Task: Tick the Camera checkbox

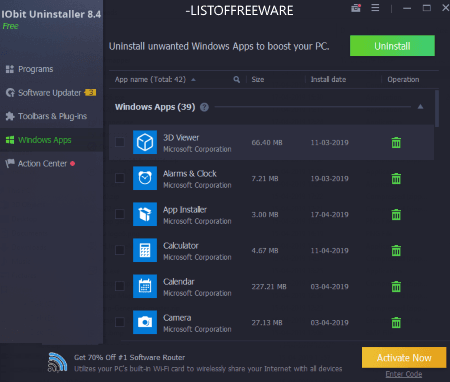Action: pos(120,322)
